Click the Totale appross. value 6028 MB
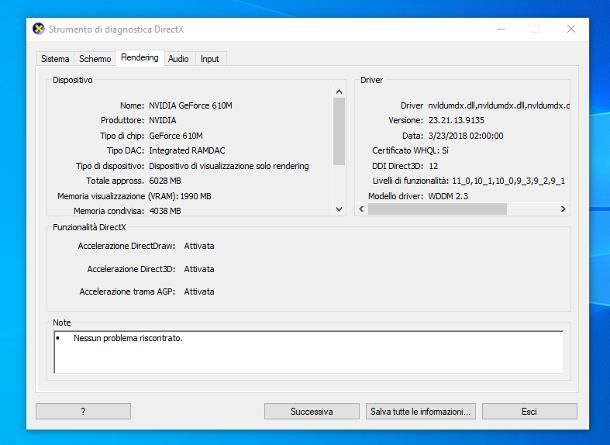This screenshot has height=445, width=610. 165,181
